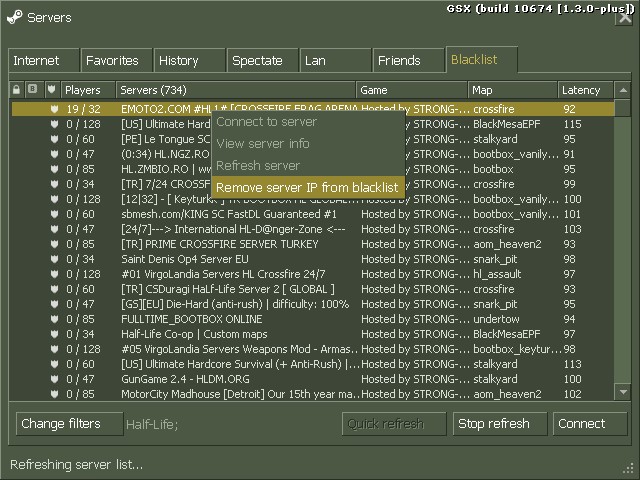The image size is (640, 480).
Task: Select the sbmesh.com/KING SC FastDL server
Action: point(313,214)
